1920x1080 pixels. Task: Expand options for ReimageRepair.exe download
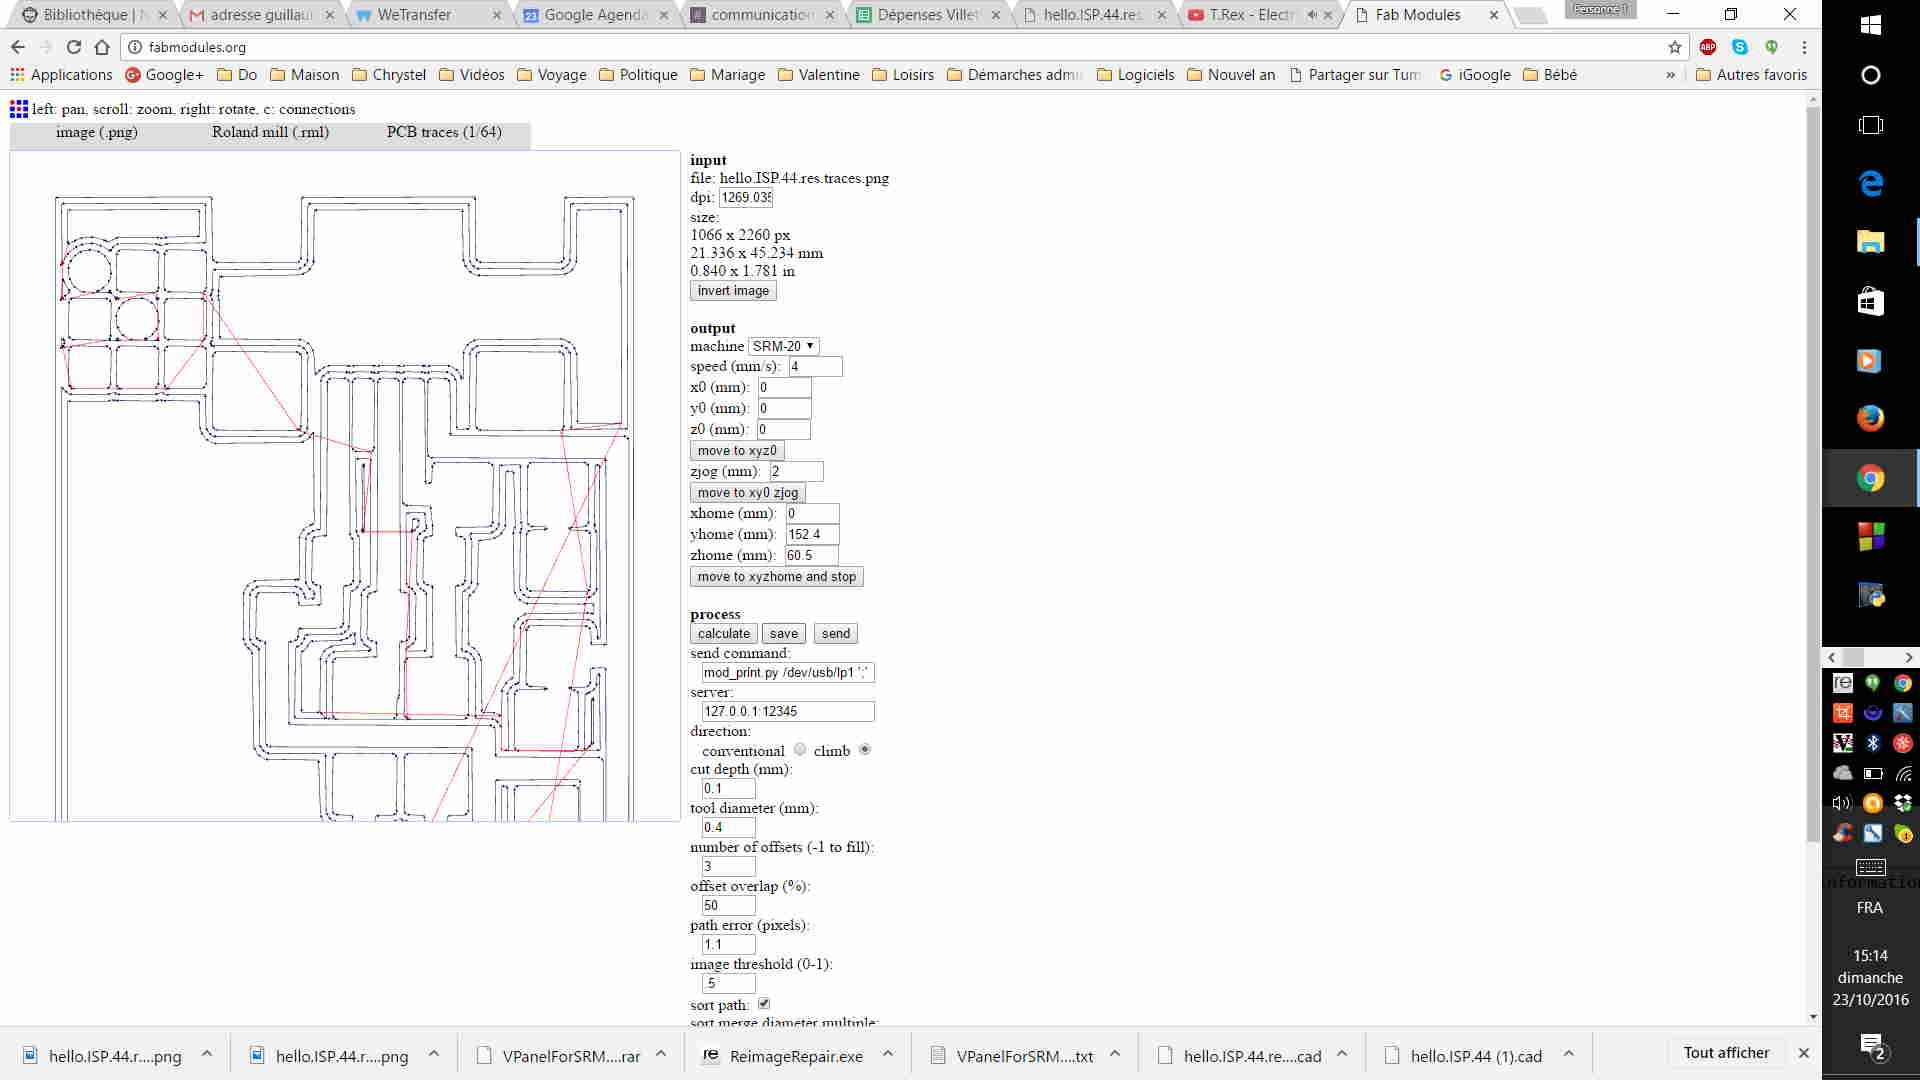tap(887, 1053)
